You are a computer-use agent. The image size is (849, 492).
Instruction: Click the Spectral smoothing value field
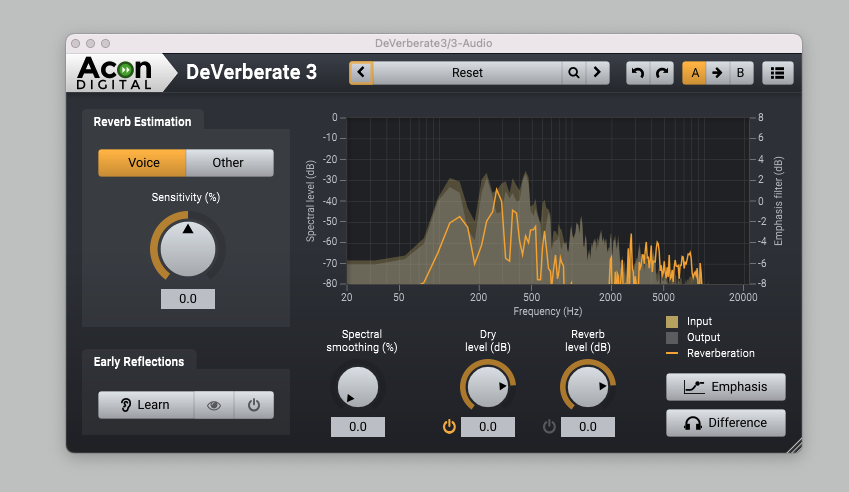(x=357, y=427)
